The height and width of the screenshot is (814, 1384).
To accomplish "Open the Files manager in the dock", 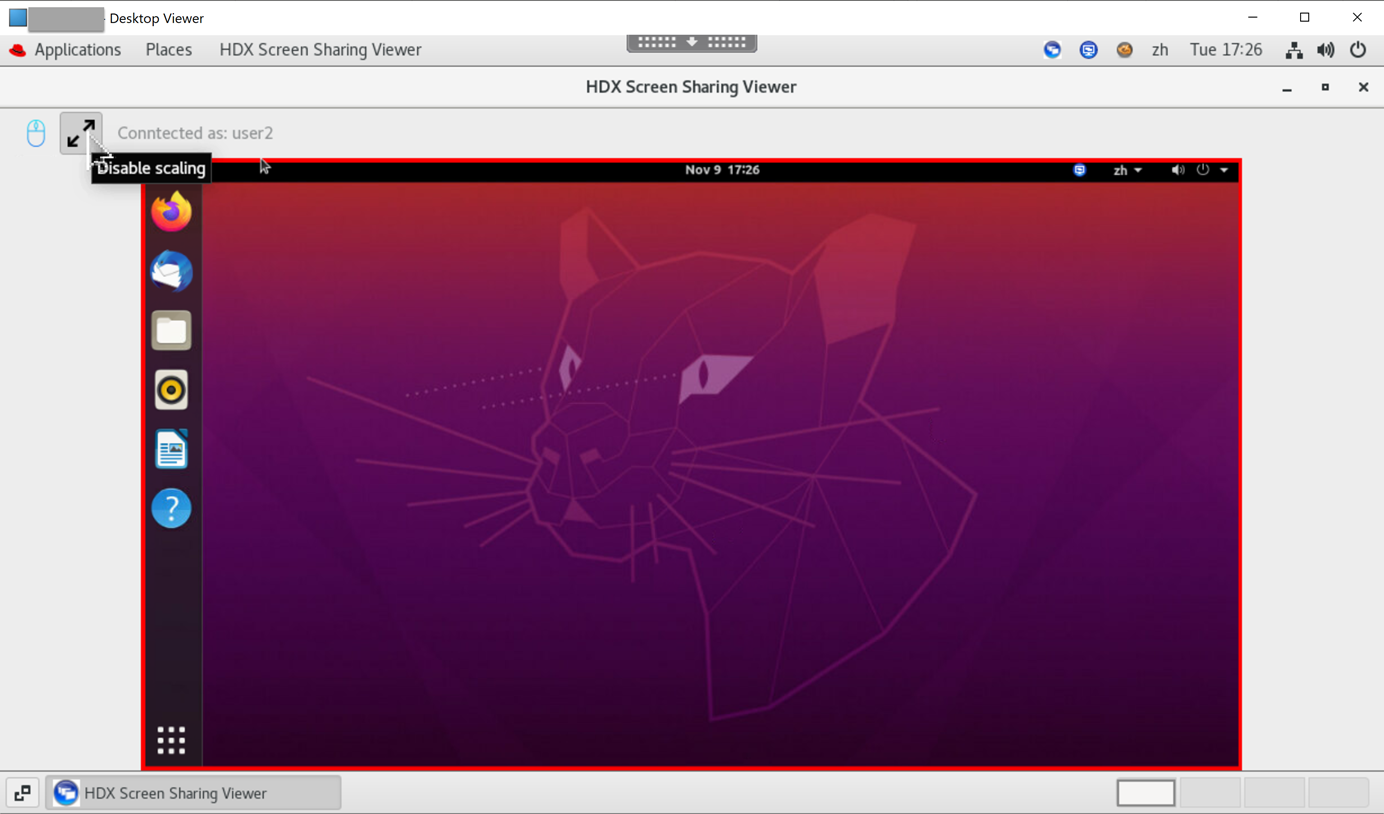I will point(171,331).
